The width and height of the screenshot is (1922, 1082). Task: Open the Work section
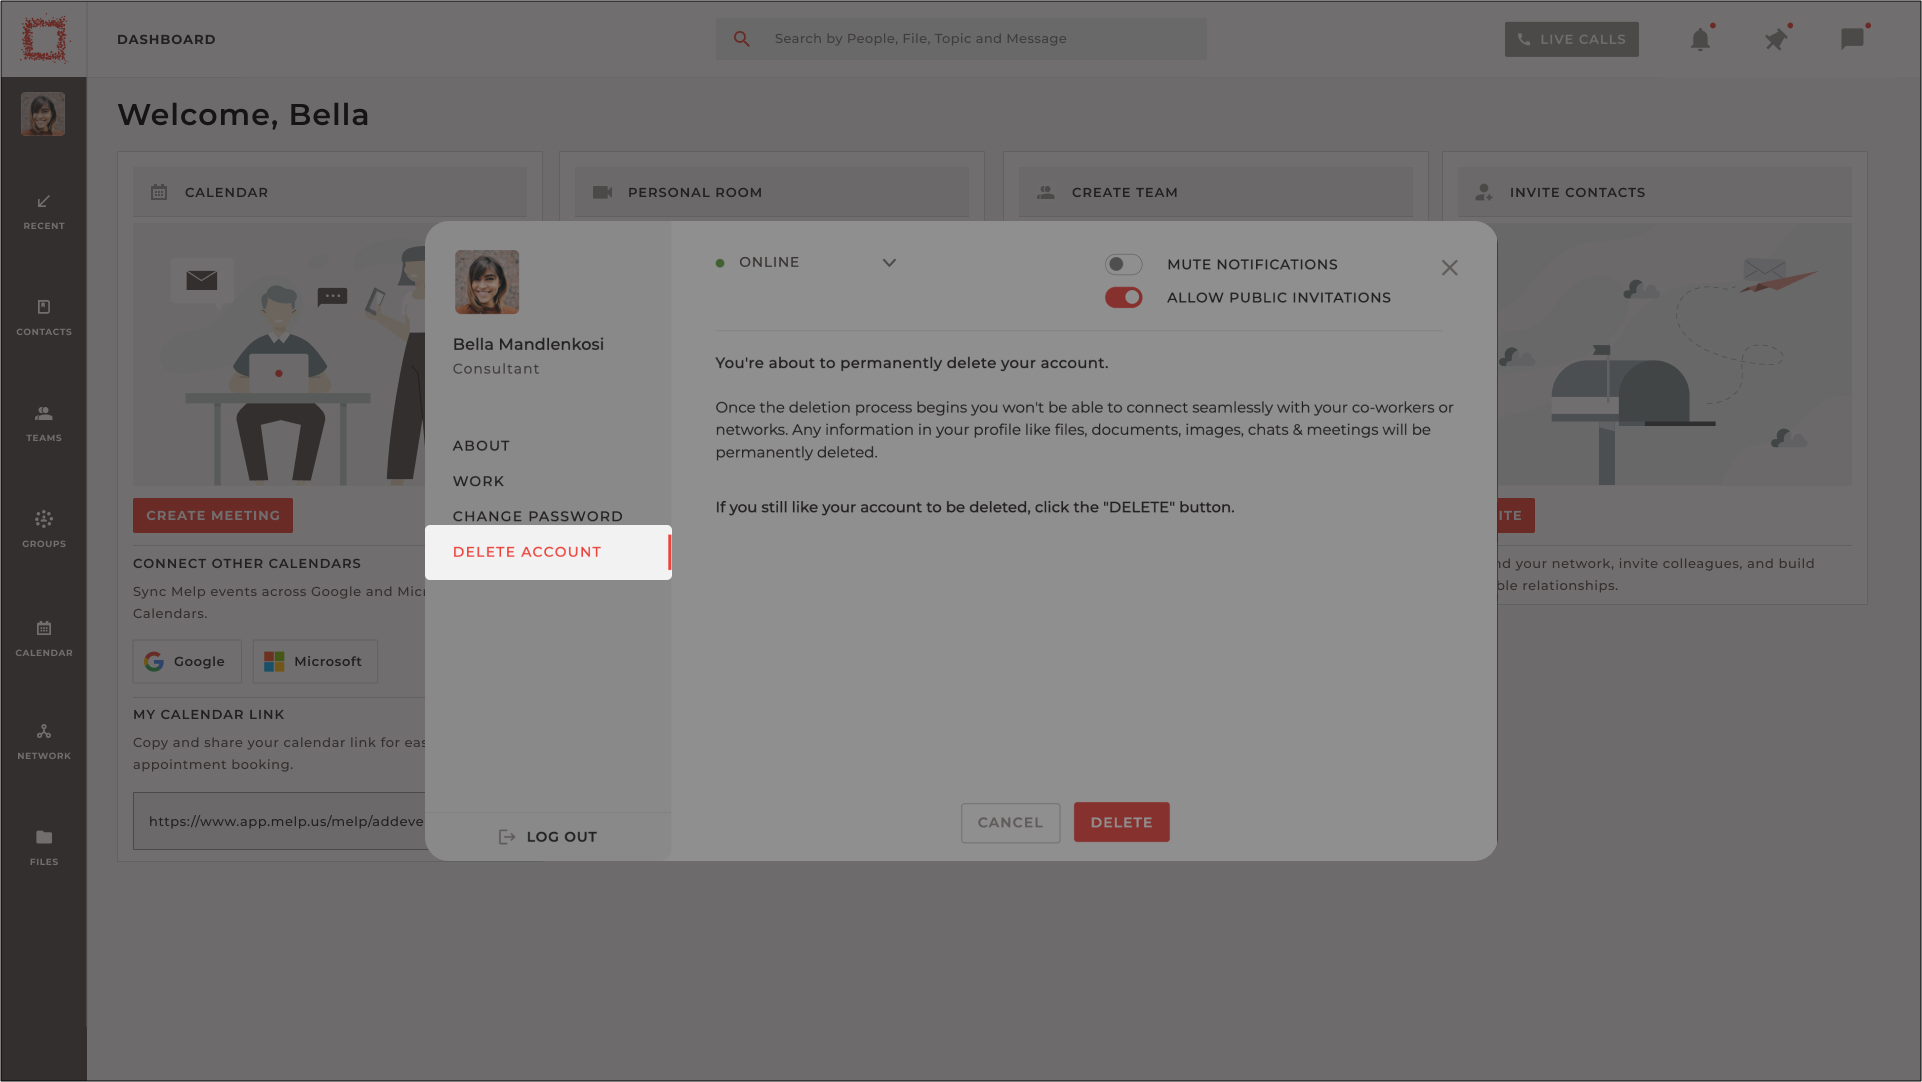pyautogui.click(x=478, y=481)
